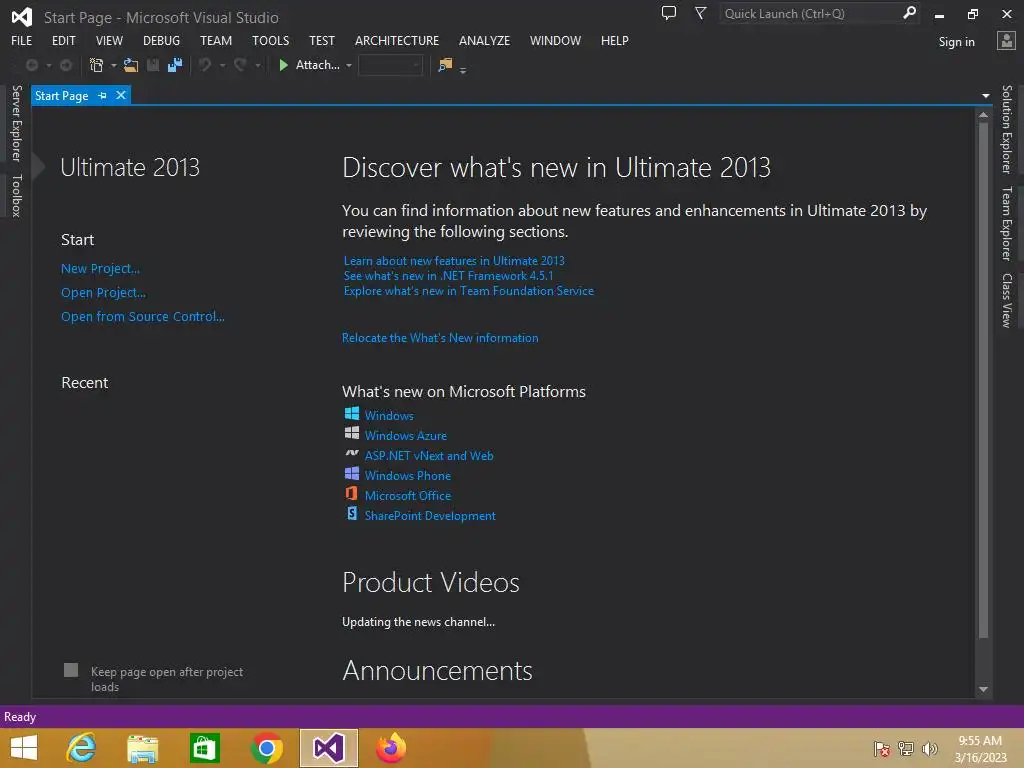Pin the Start Page tab
Viewport: 1024px width, 768px height.
[x=103, y=96]
